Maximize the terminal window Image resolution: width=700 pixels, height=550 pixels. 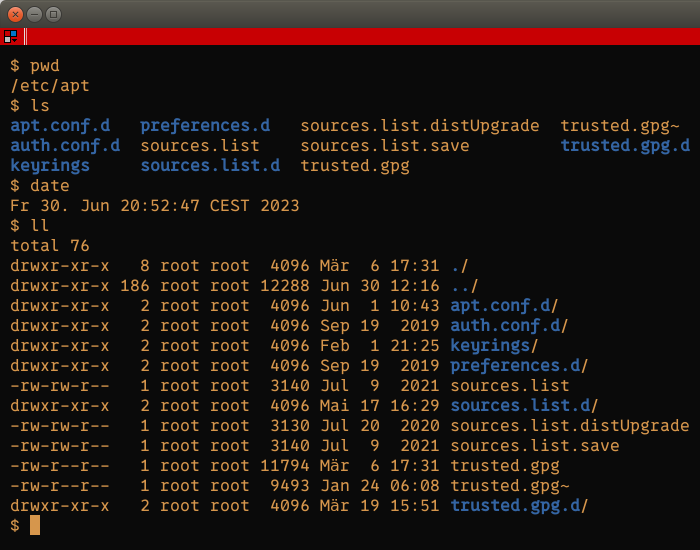tap(54, 15)
